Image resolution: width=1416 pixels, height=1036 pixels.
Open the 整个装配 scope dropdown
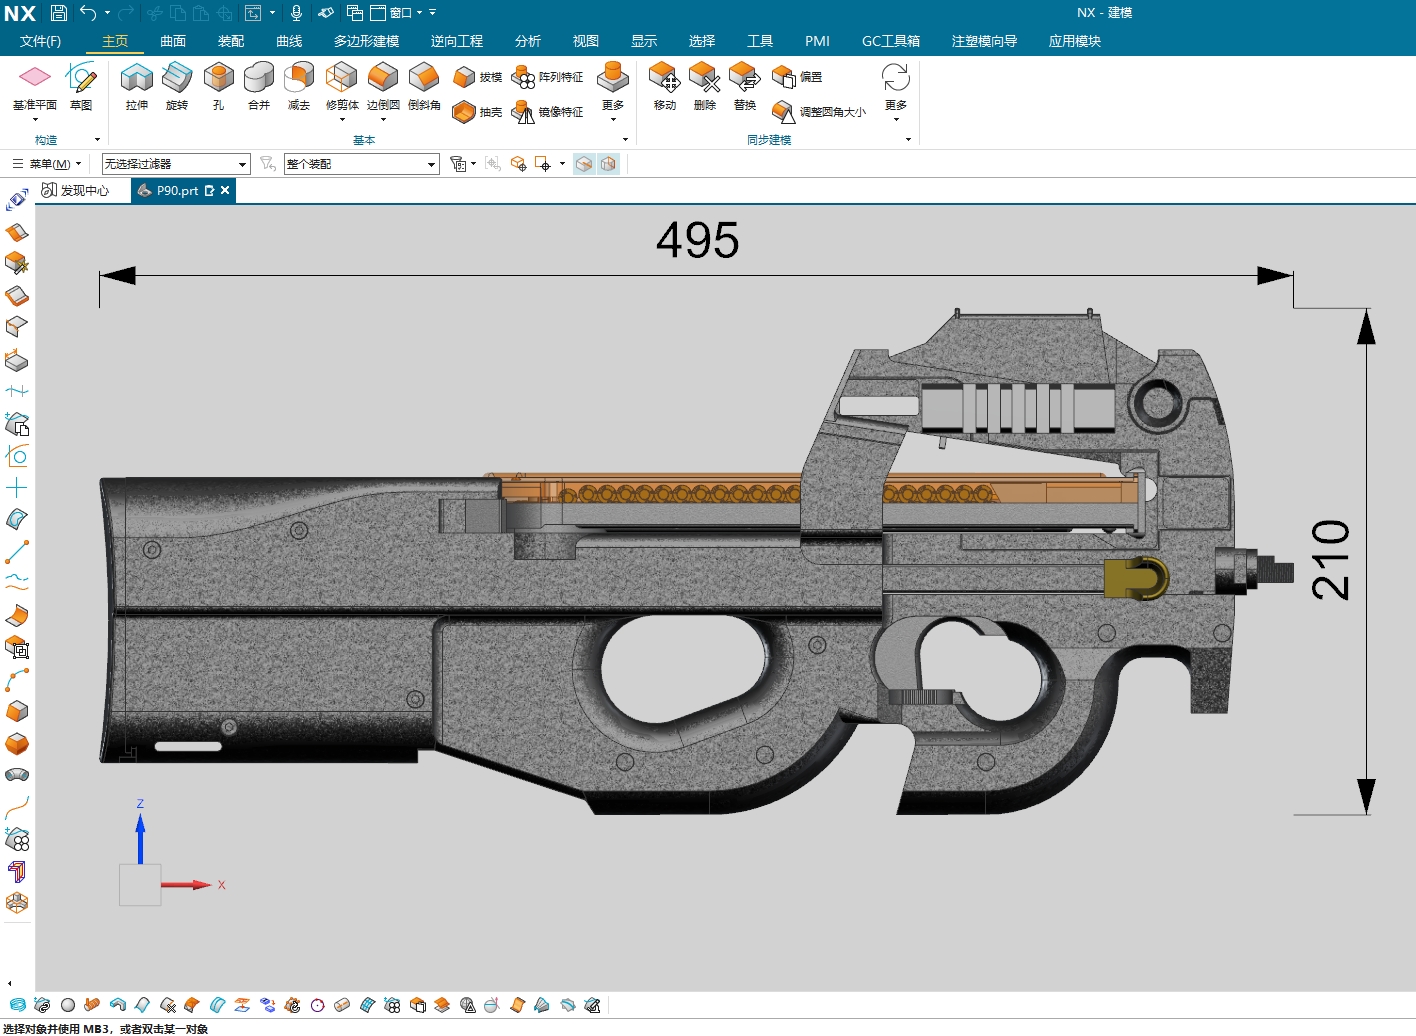[362, 164]
